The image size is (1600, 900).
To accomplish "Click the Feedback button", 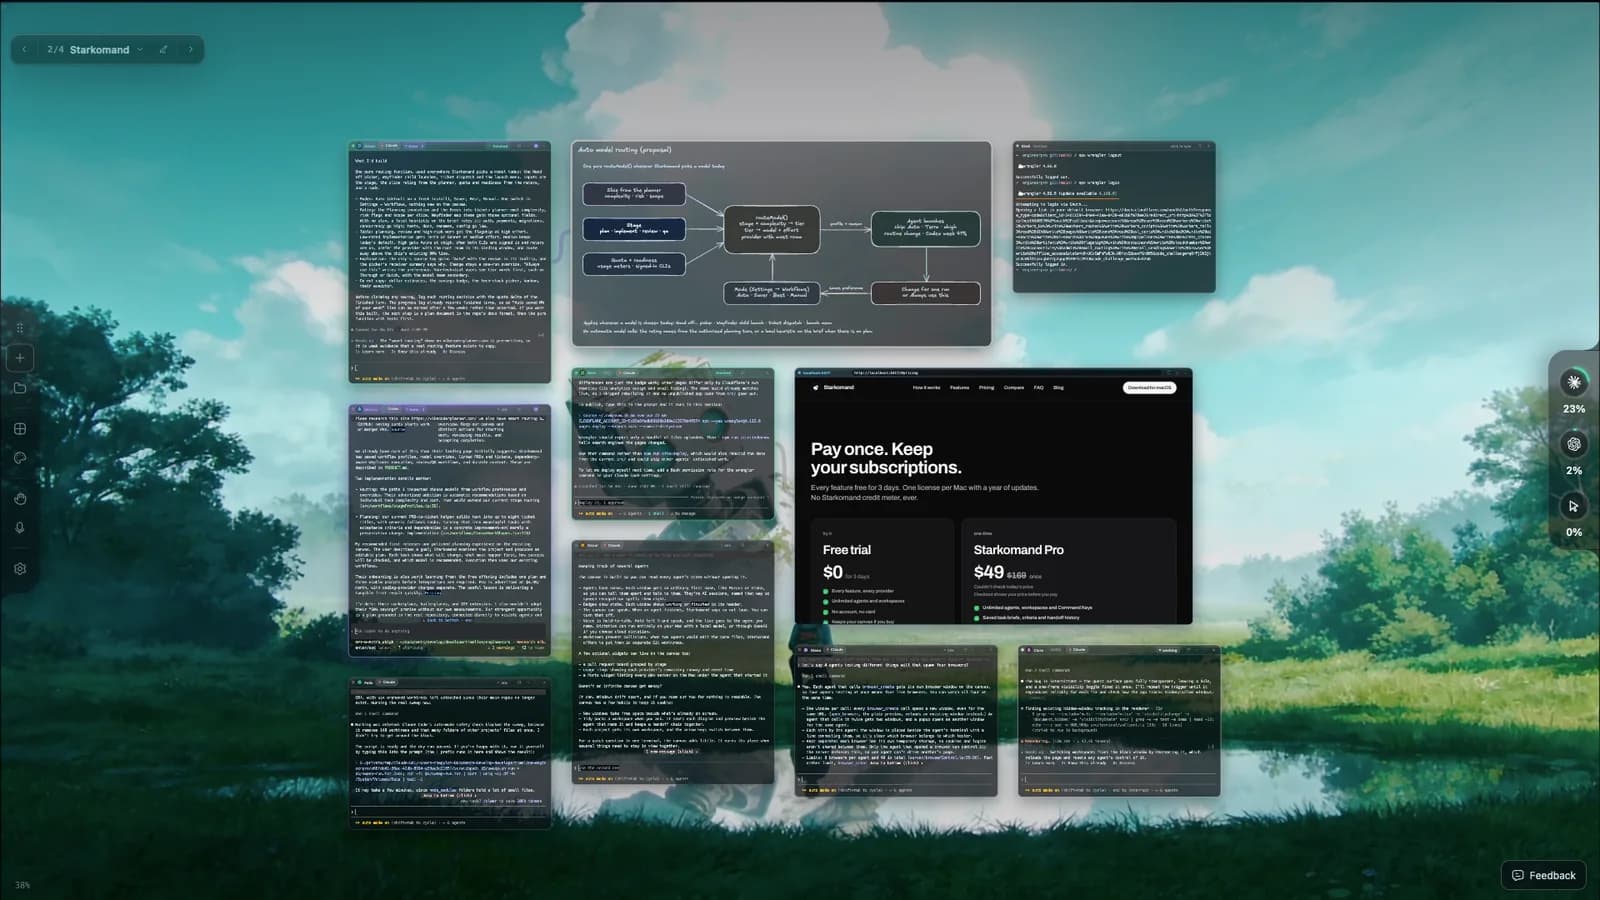I will click(x=1543, y=875).
